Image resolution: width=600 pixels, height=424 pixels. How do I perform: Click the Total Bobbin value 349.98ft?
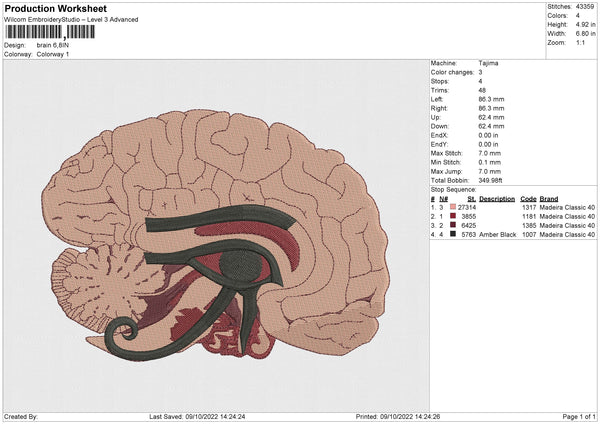[490, 180]
